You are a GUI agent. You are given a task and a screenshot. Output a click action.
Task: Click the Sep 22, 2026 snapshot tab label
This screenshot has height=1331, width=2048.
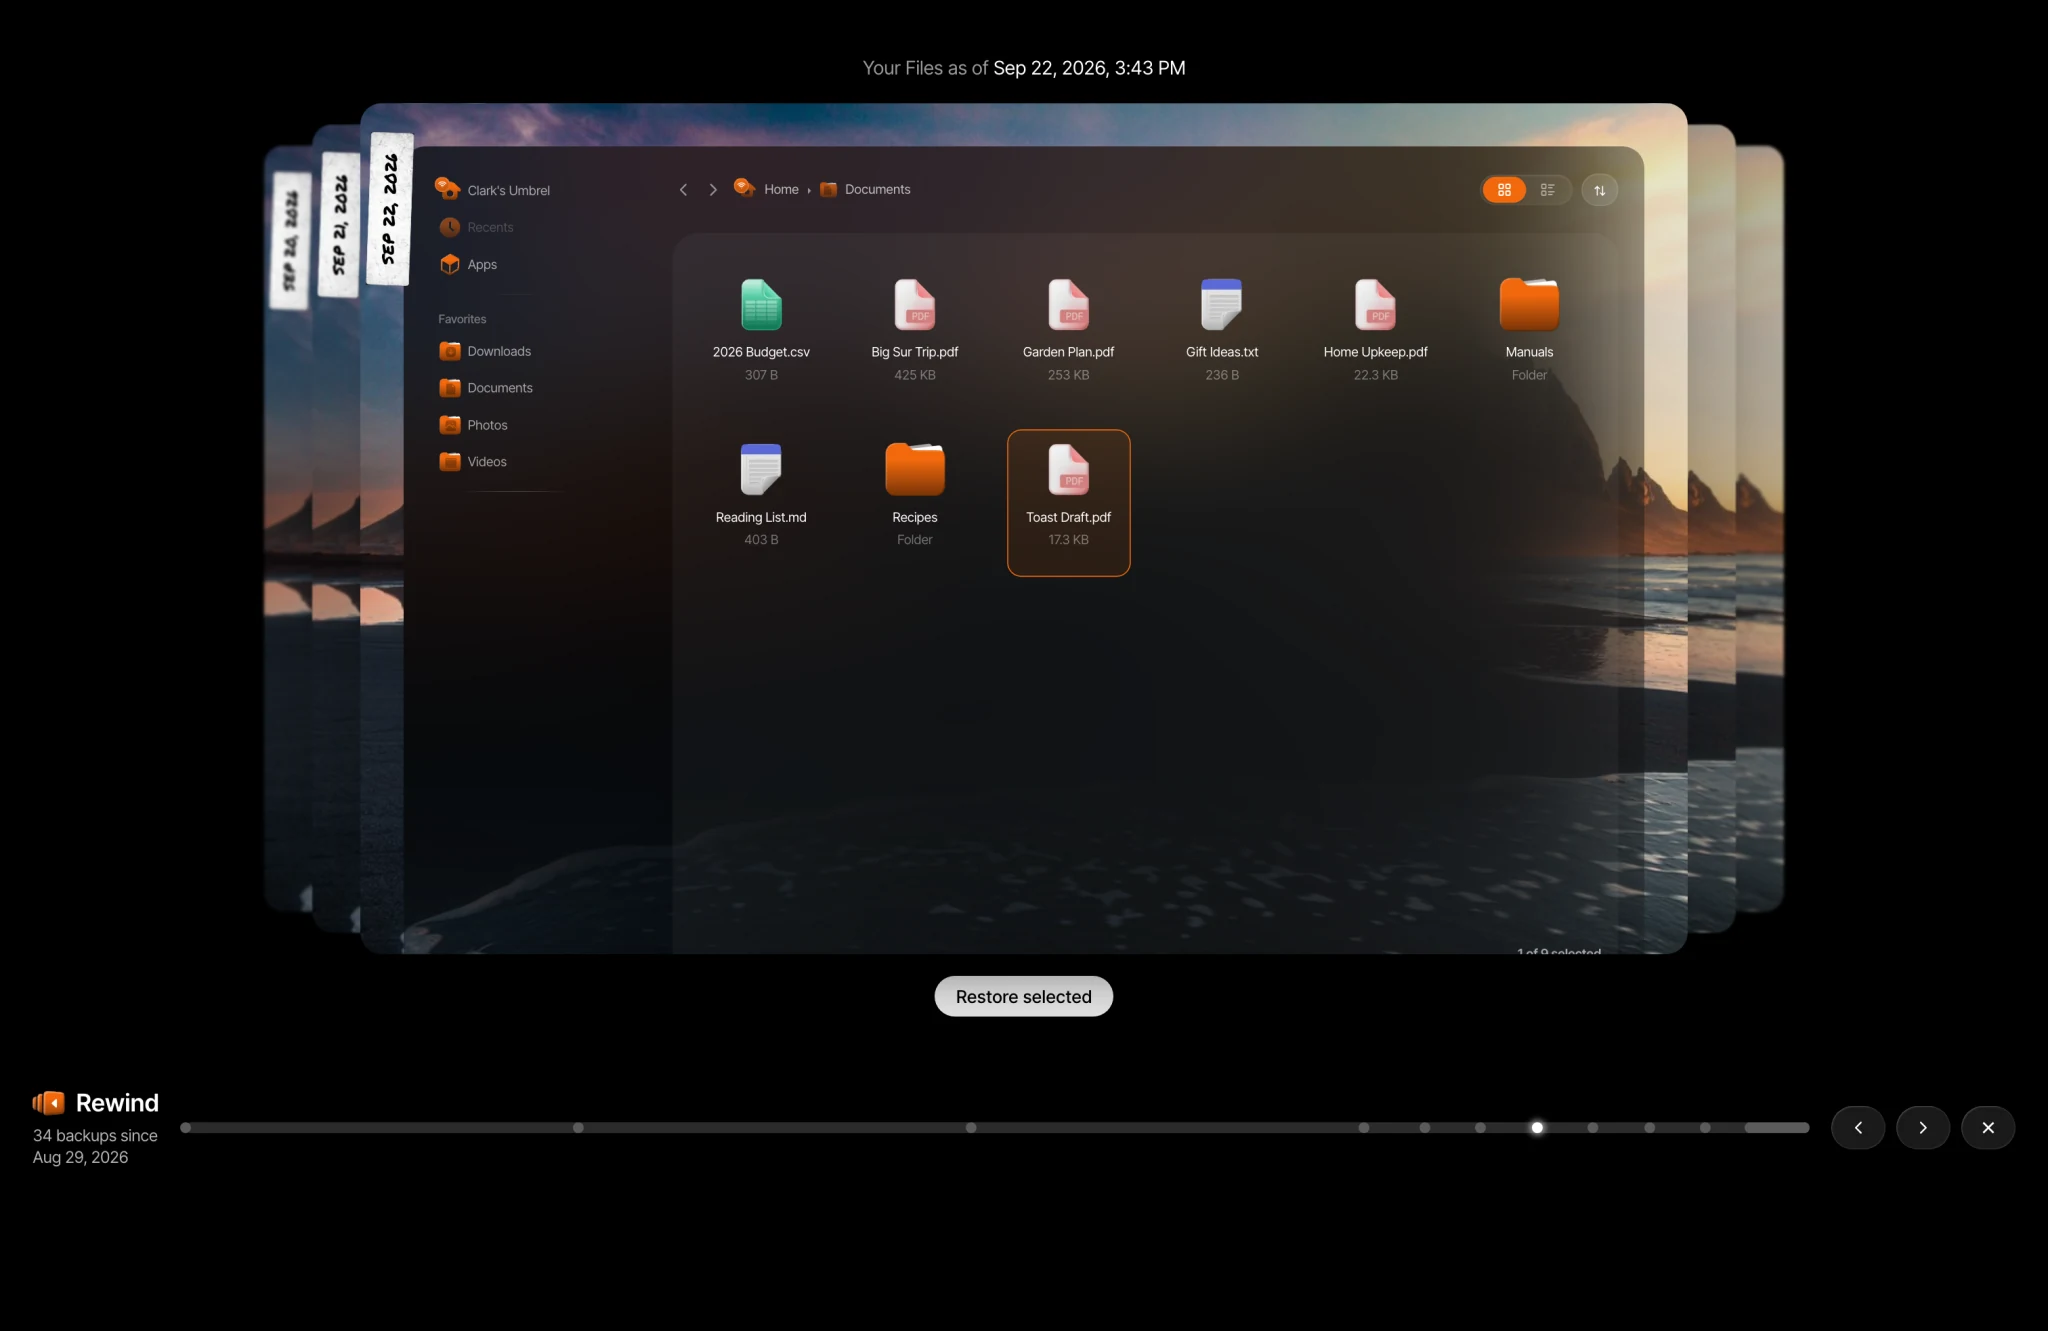click(390, 209)
